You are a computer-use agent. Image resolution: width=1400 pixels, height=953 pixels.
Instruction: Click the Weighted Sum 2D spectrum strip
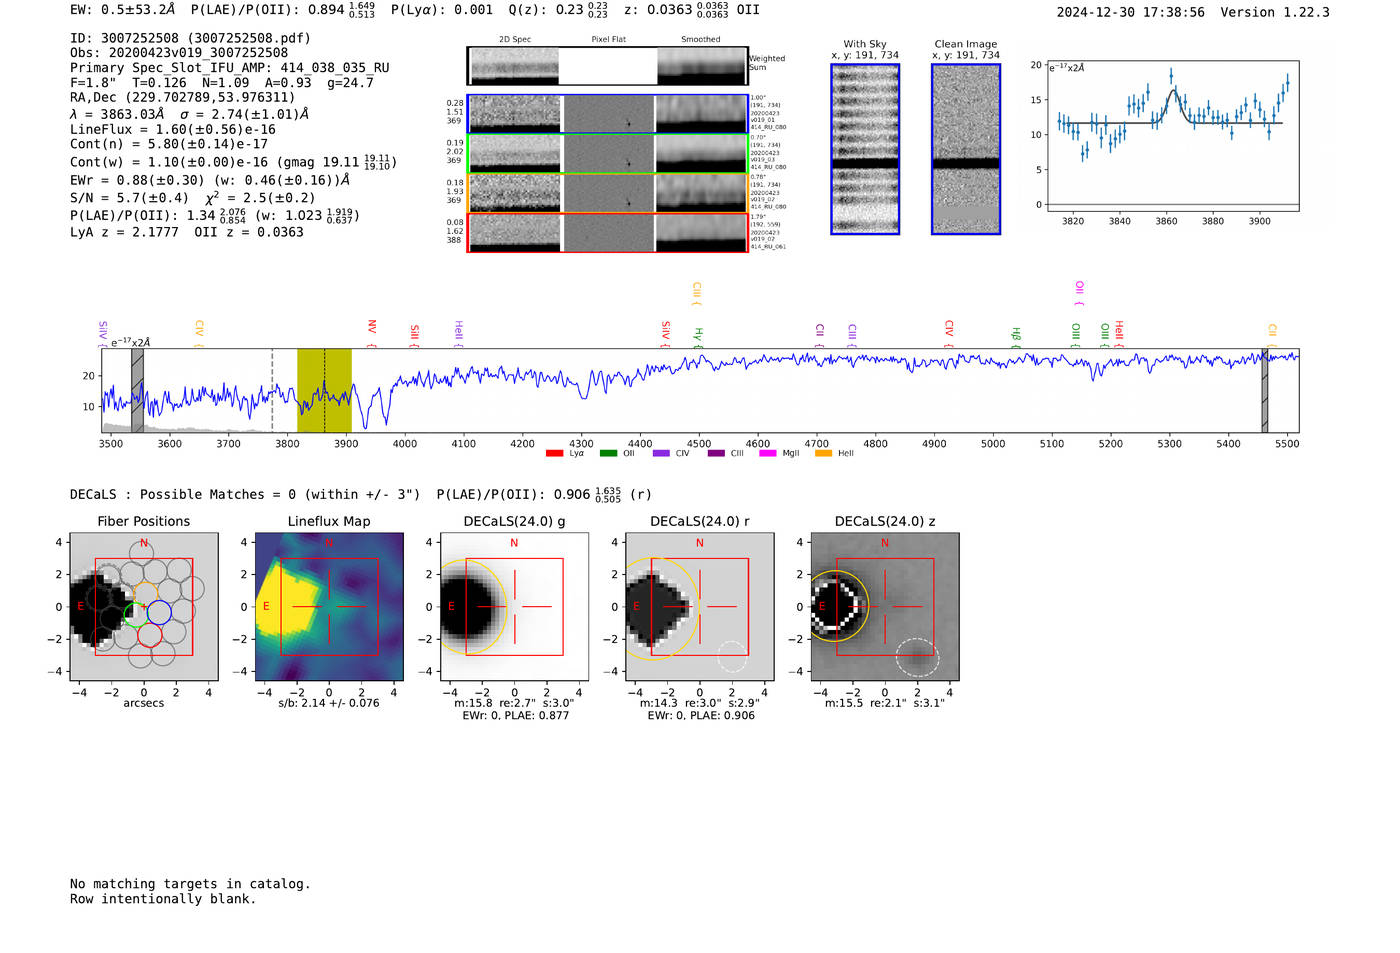608,66
